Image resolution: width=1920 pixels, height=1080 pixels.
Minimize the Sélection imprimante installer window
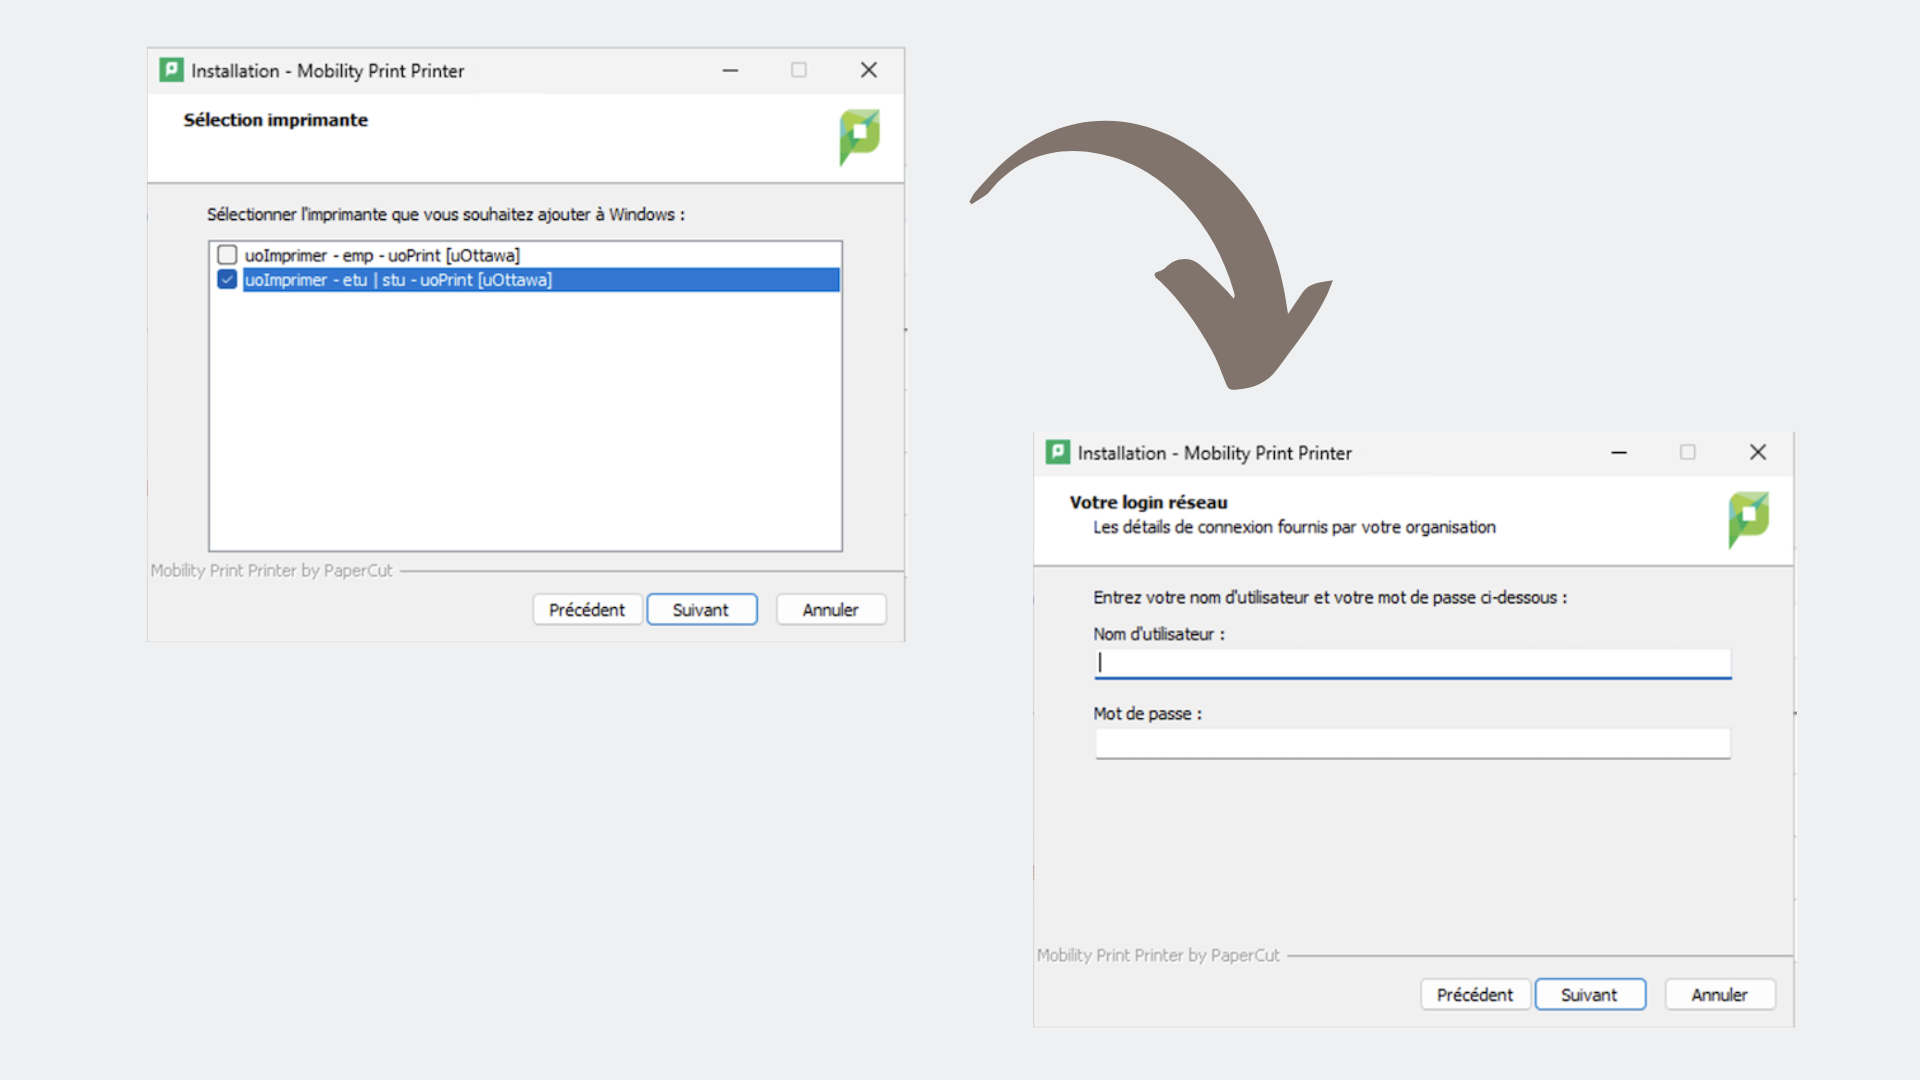click(x=731, y=70)
